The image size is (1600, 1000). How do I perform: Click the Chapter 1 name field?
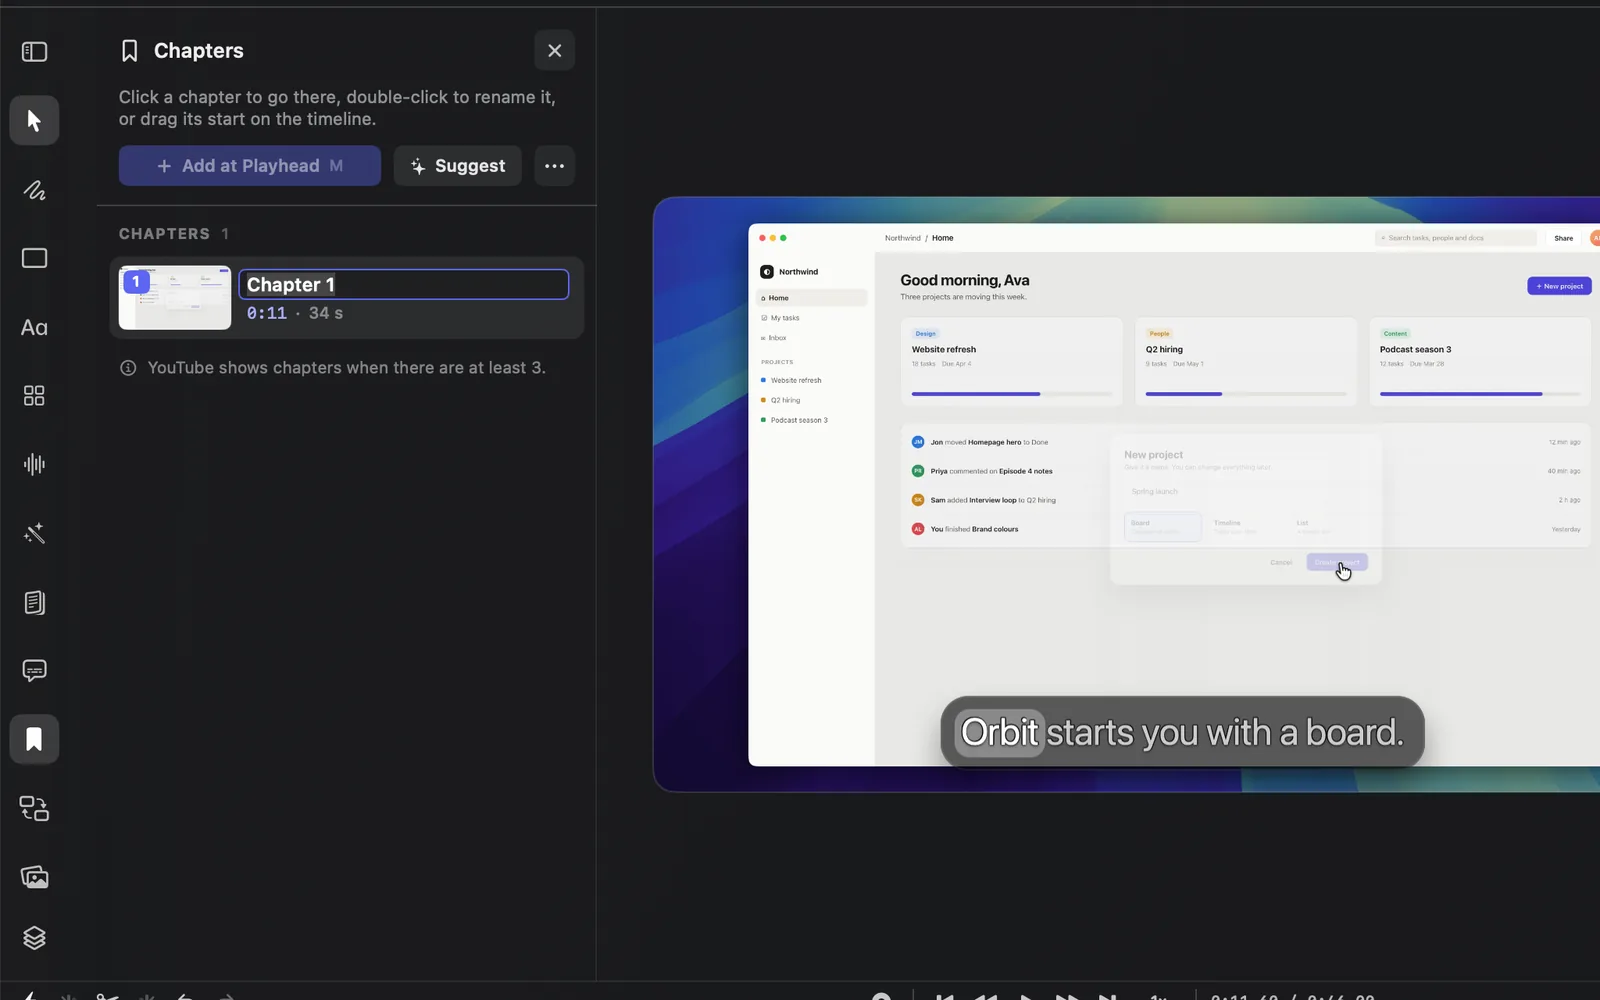(404, 285)
